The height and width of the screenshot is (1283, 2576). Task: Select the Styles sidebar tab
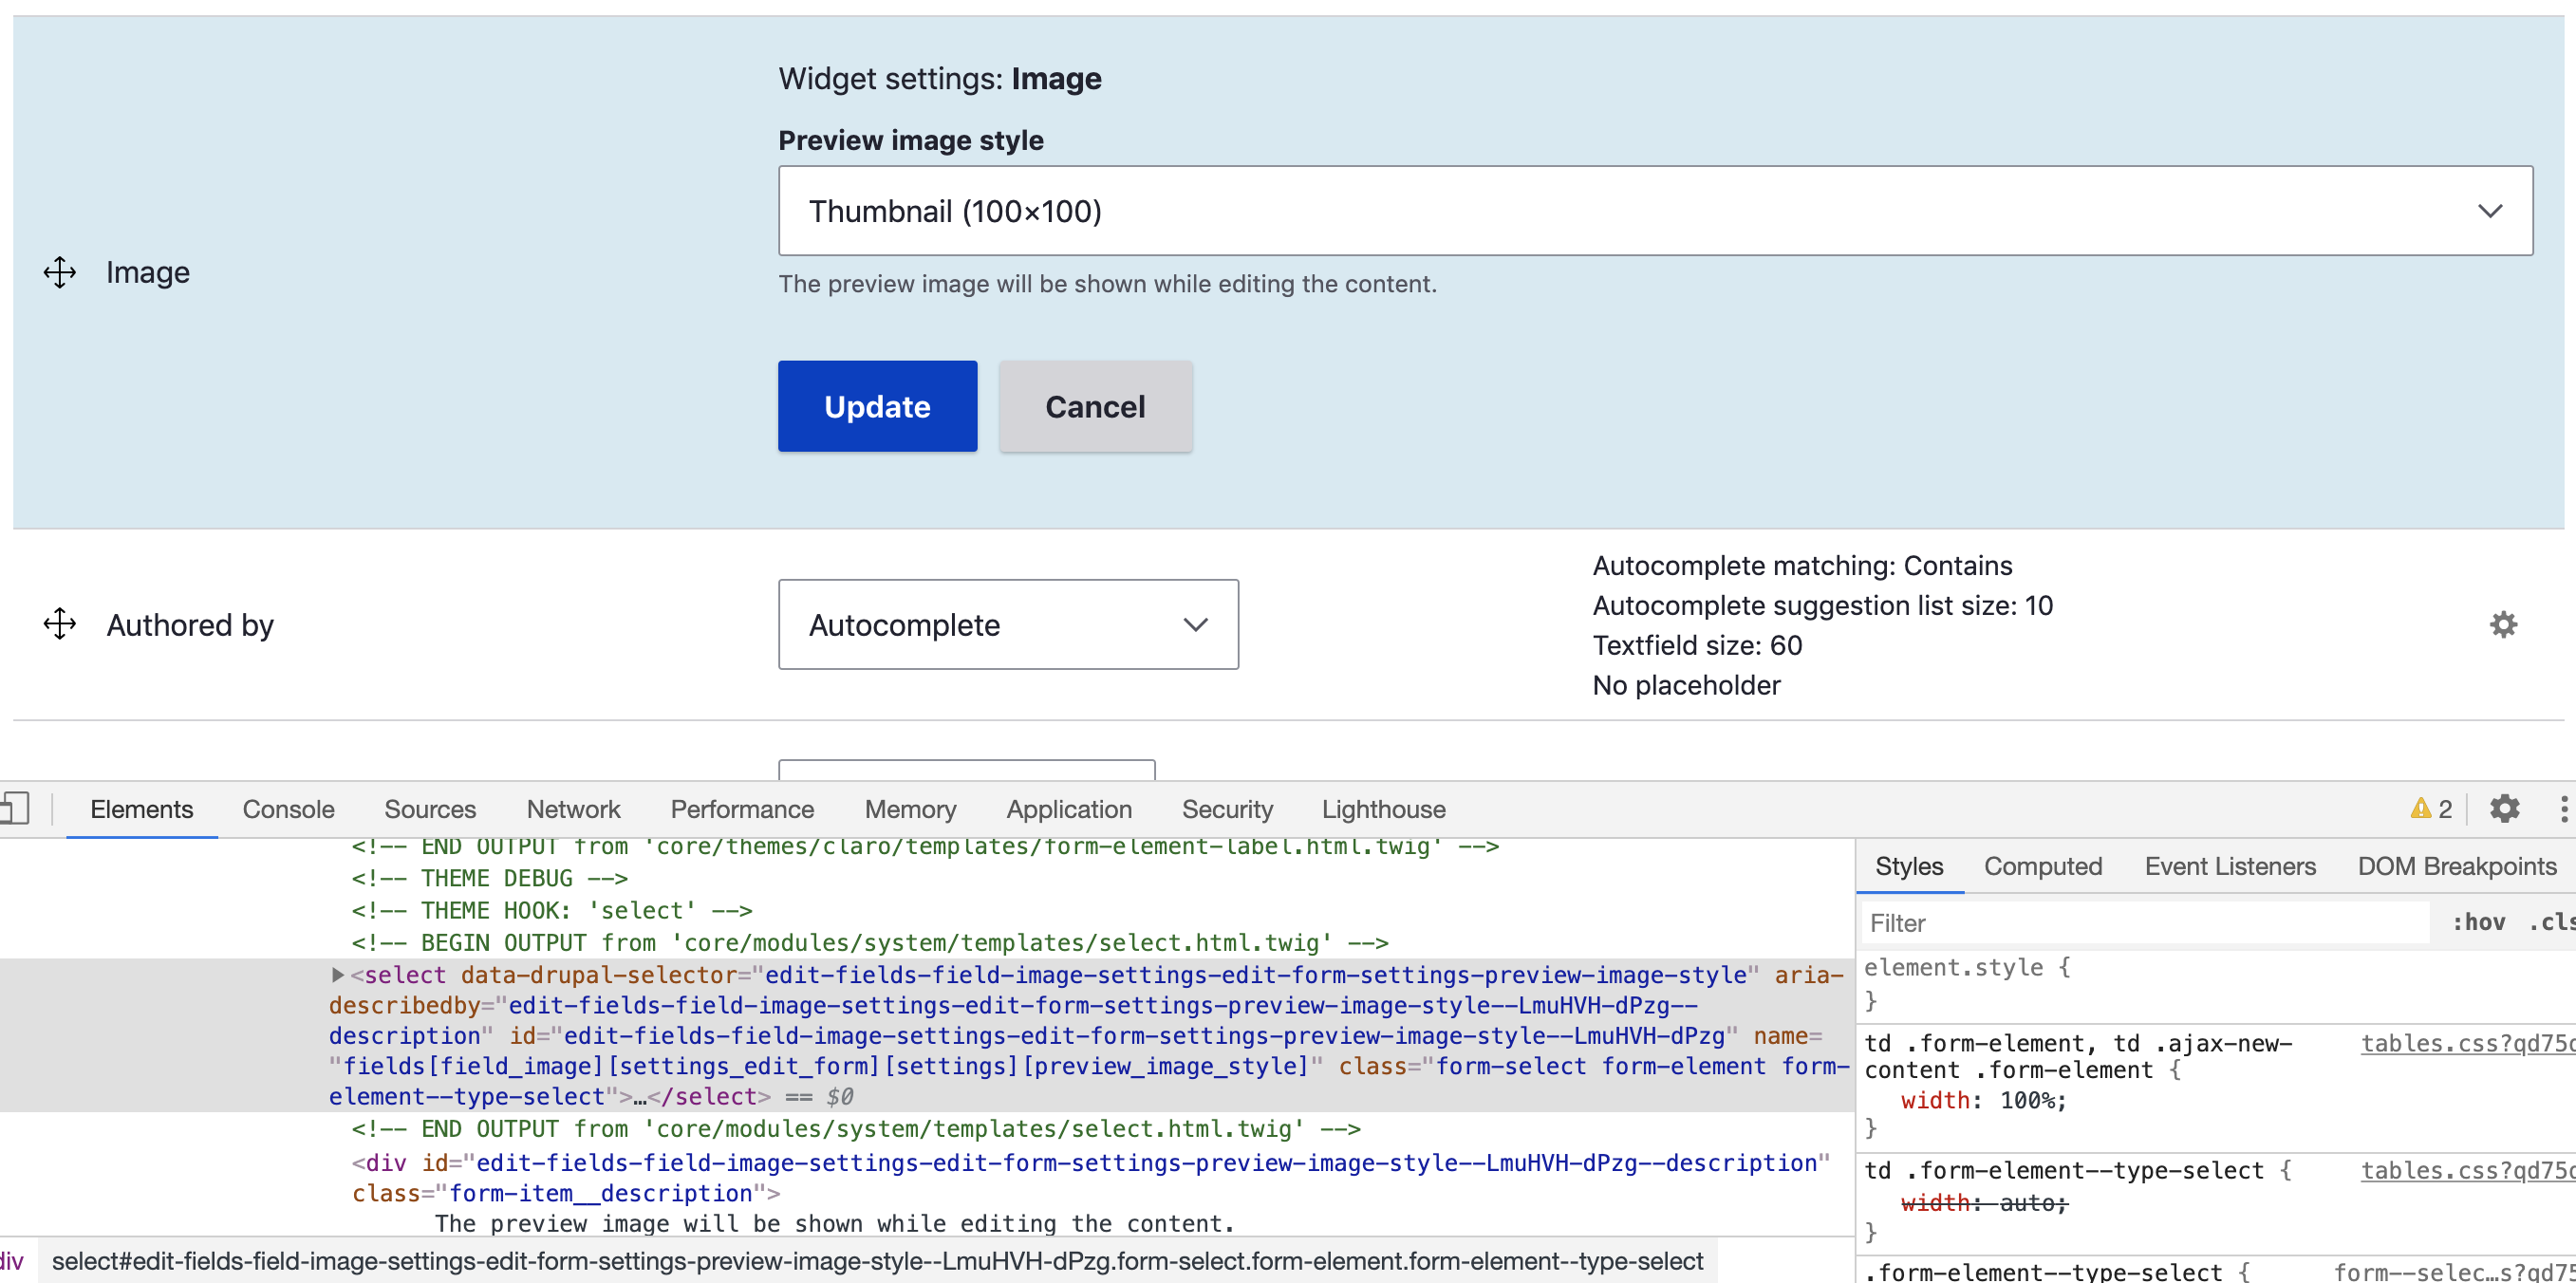(1909, 866)
